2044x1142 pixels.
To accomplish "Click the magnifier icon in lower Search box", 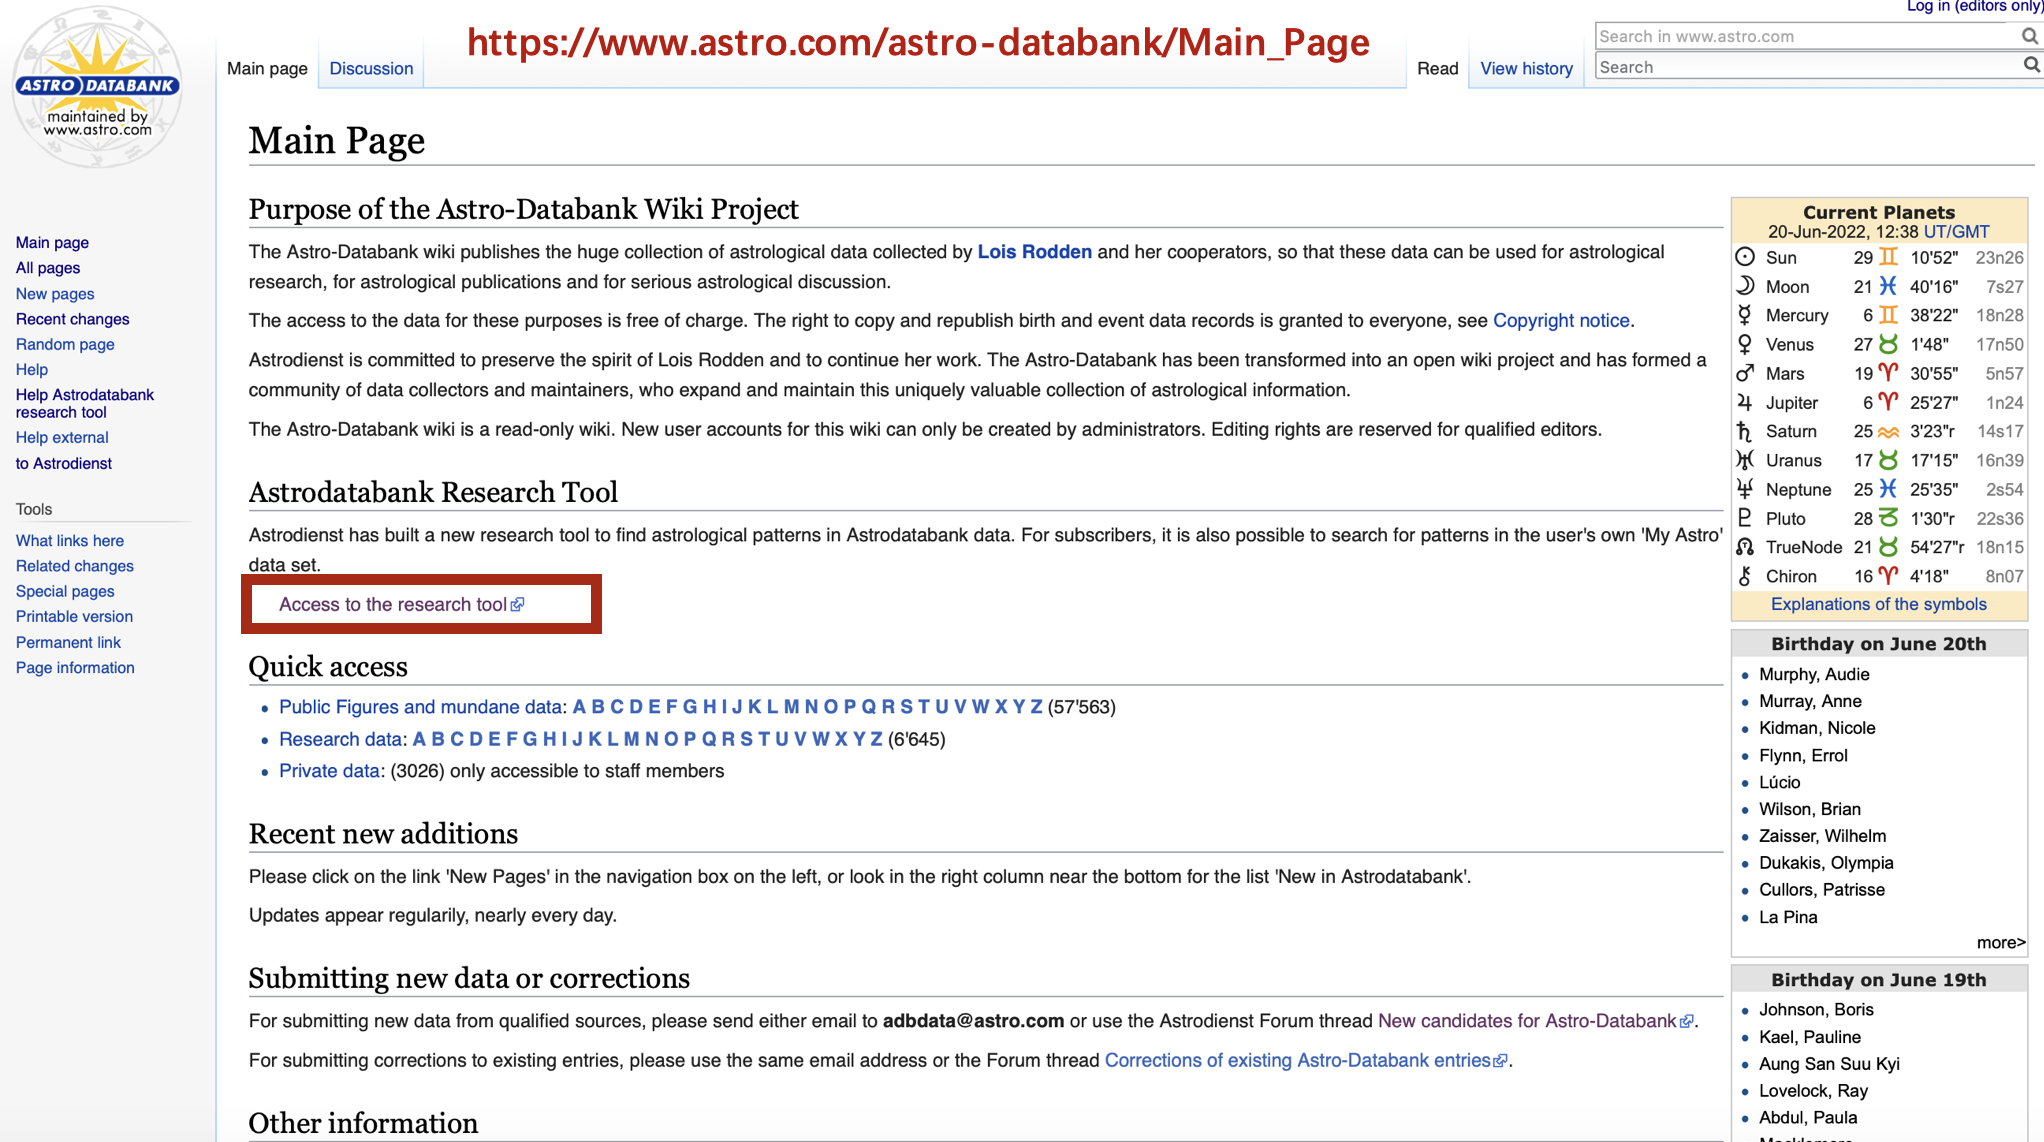I will click(2030, 66).
